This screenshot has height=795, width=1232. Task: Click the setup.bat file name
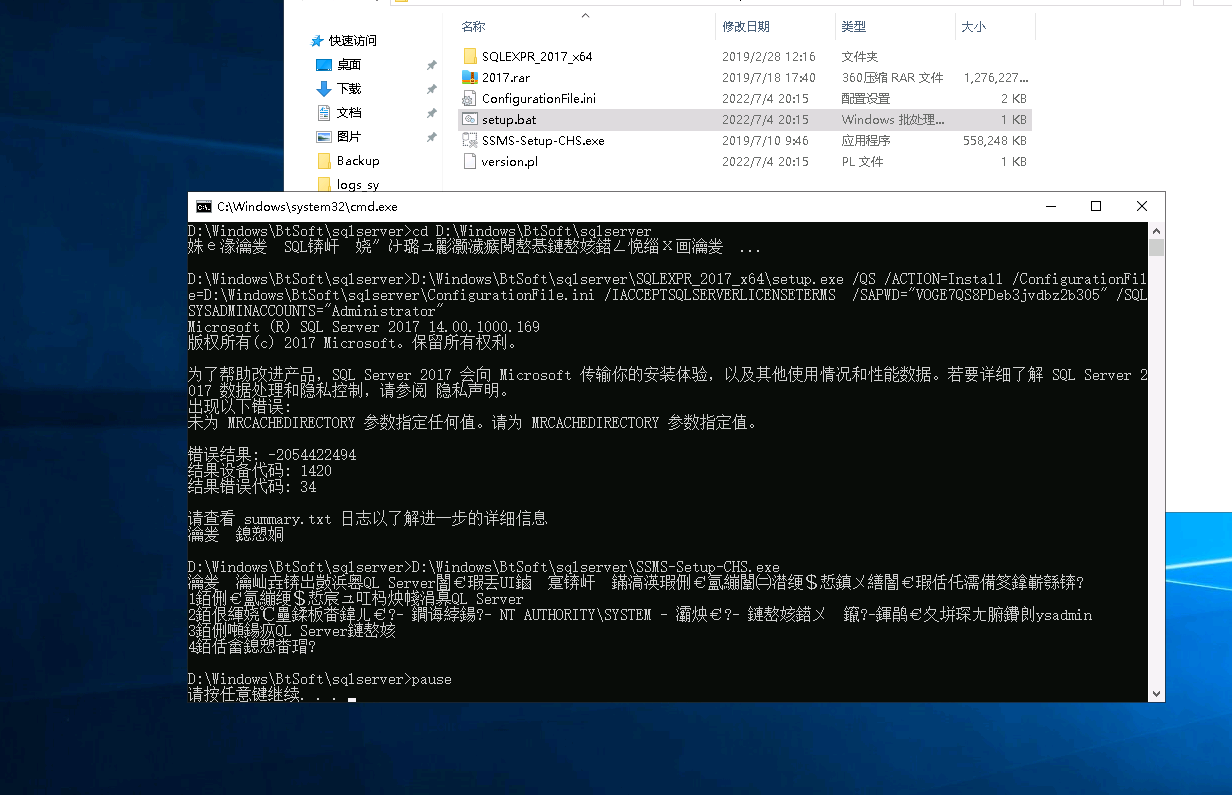click(x=509, y=120)
